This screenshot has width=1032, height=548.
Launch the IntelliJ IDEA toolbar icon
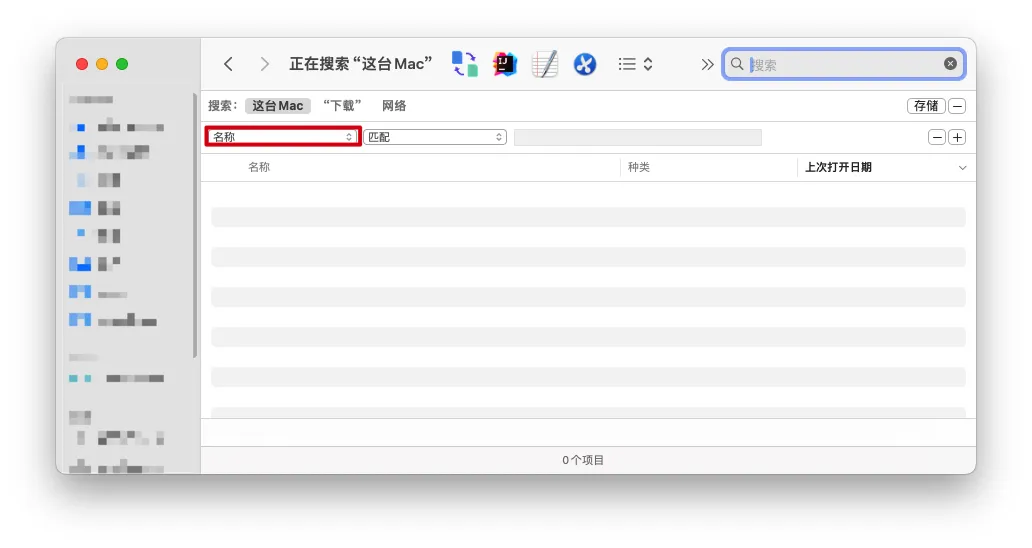[x=505, y=64]
